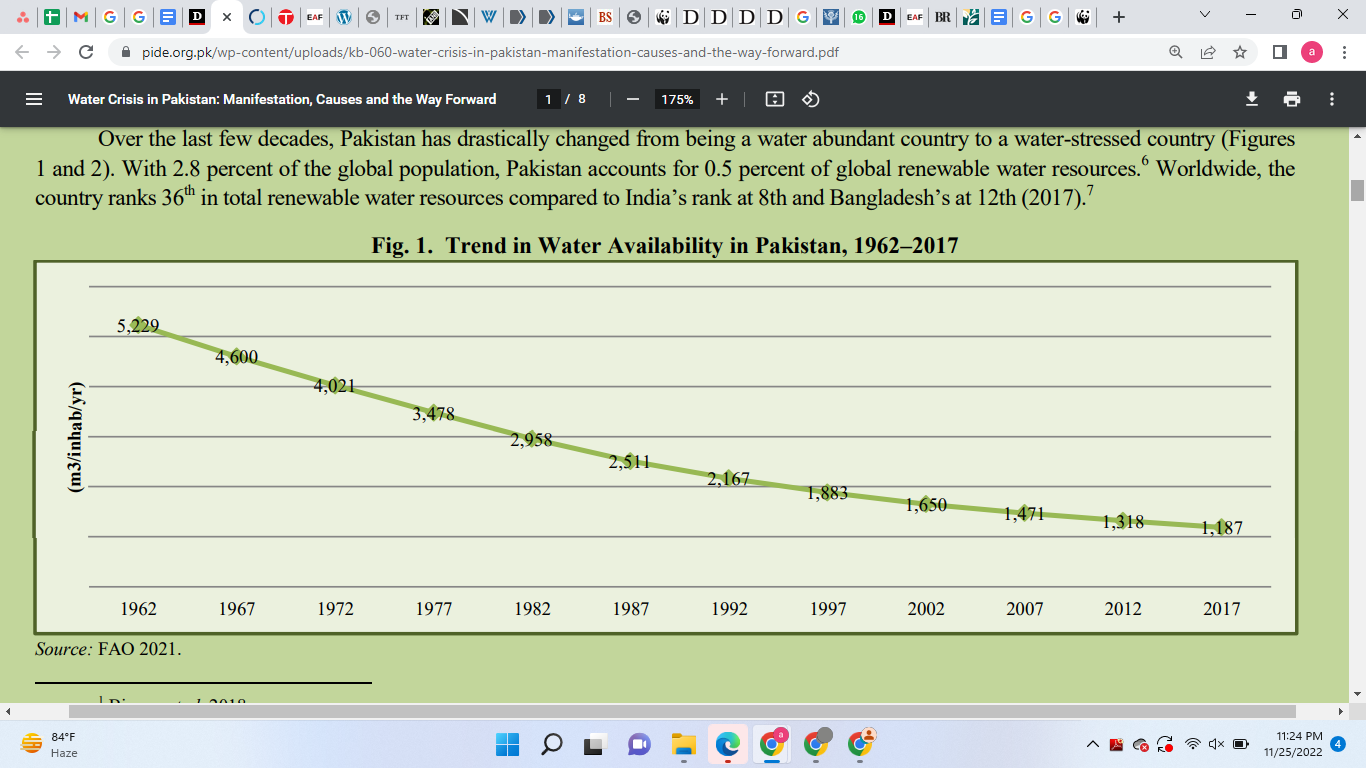The height and width of the screenshot is (768, 1366).
Task: Print the PDF document
Action: coord(1292,99)
